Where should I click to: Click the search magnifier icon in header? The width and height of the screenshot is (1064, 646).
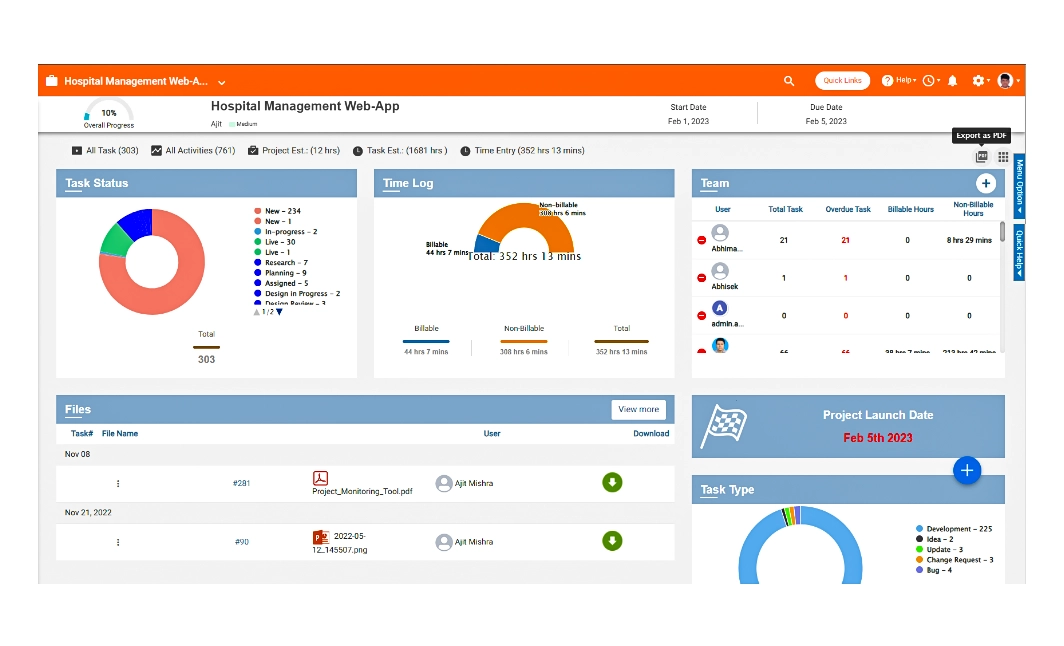pos(789,81)
